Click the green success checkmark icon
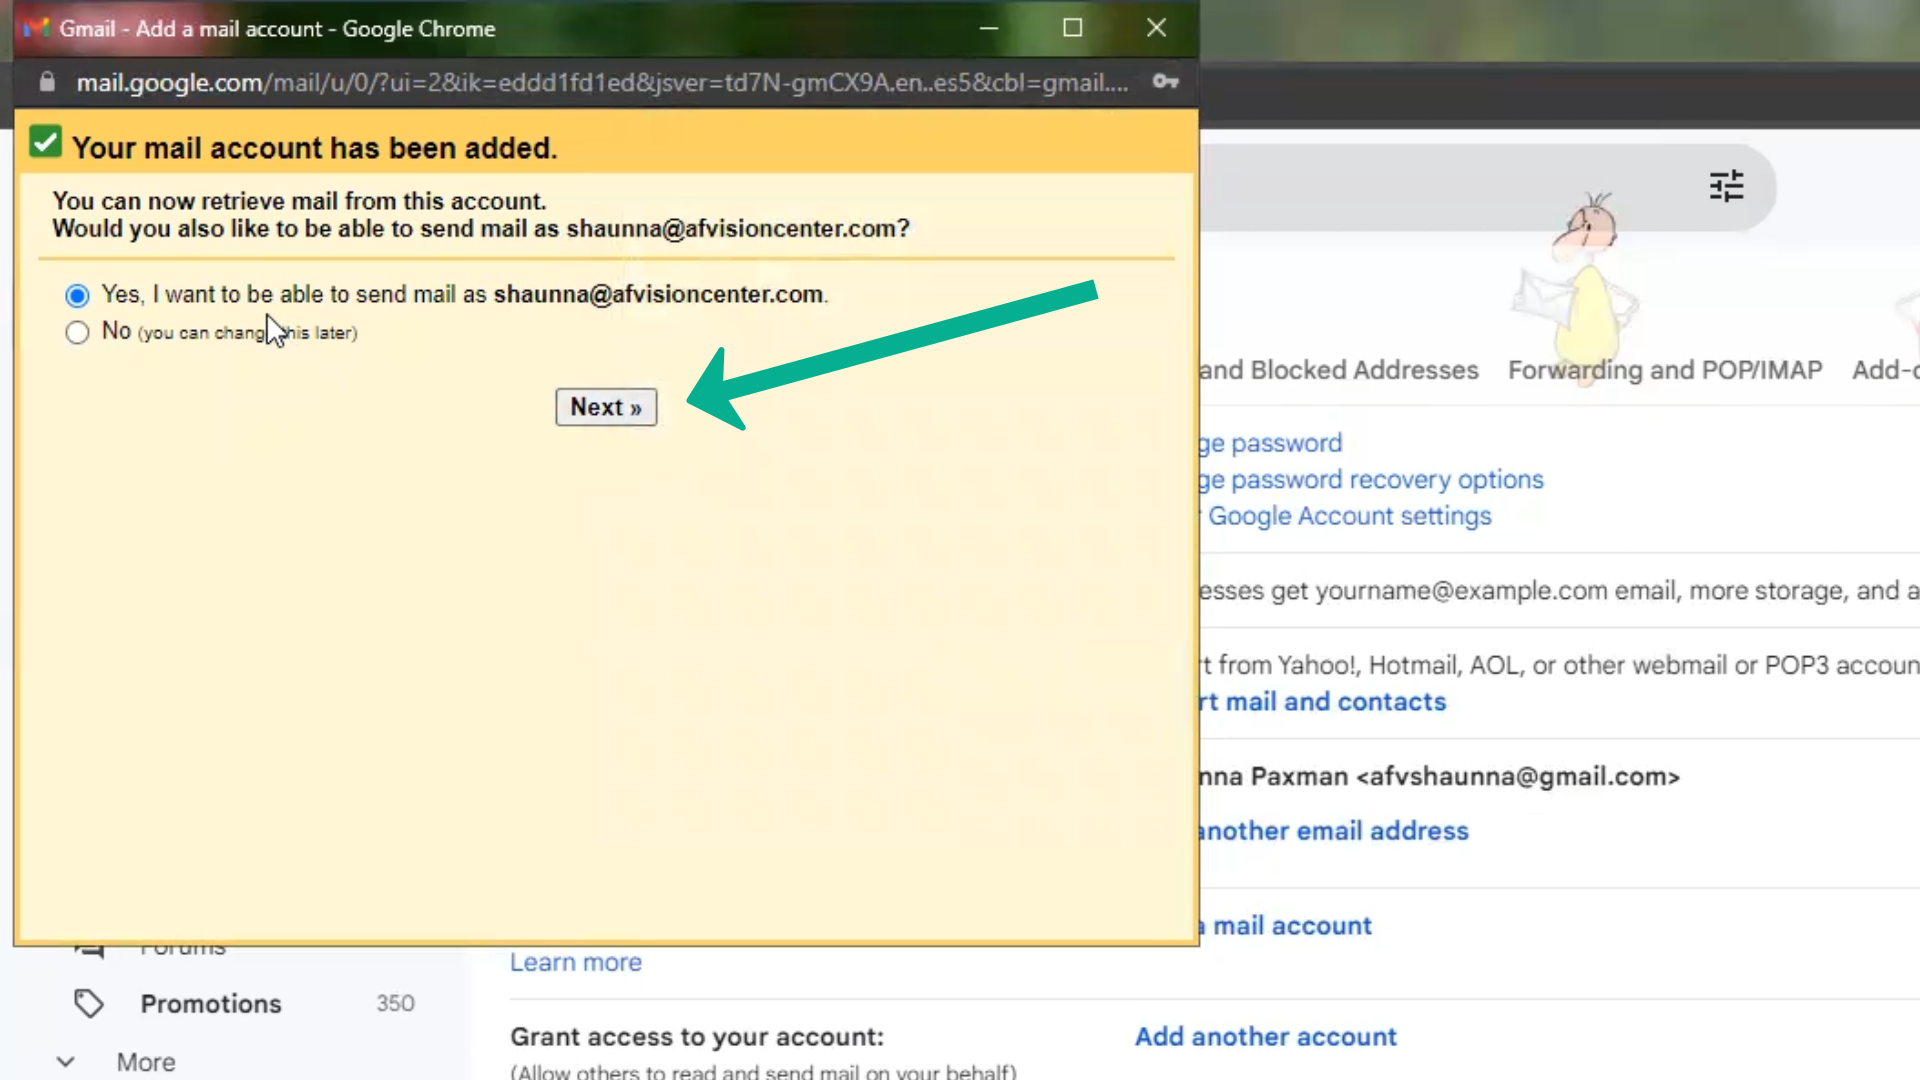This screenshot has width=1920, height=1080. pyautogui.click(x=45, y=142)
